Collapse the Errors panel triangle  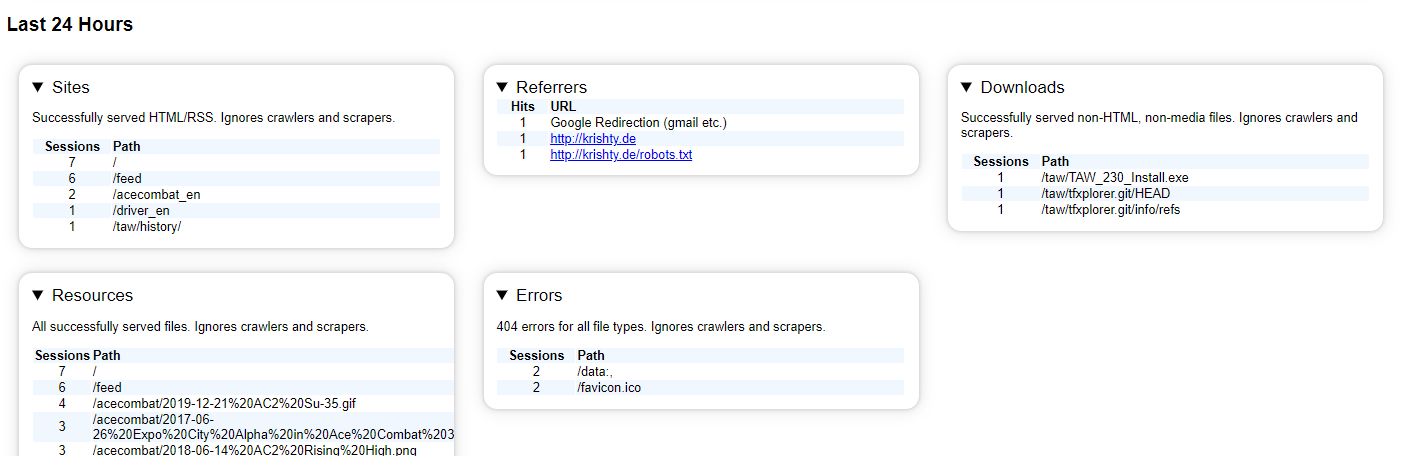(x=502, y=295)
